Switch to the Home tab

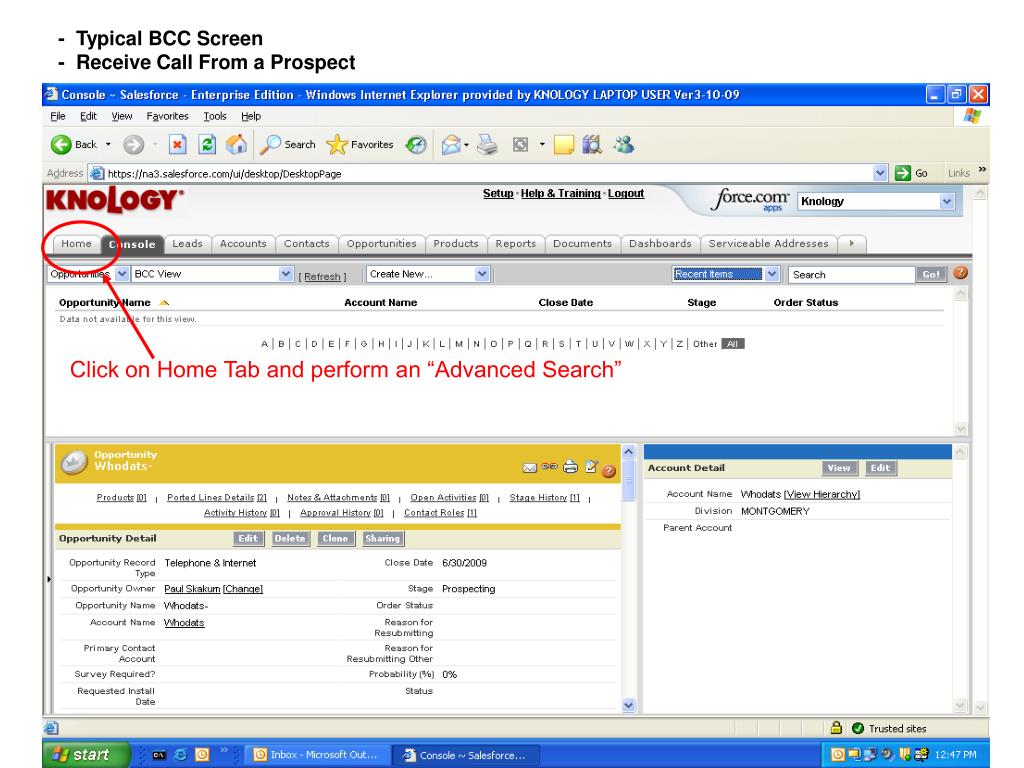pyautogui.click(x=76, y=244)
